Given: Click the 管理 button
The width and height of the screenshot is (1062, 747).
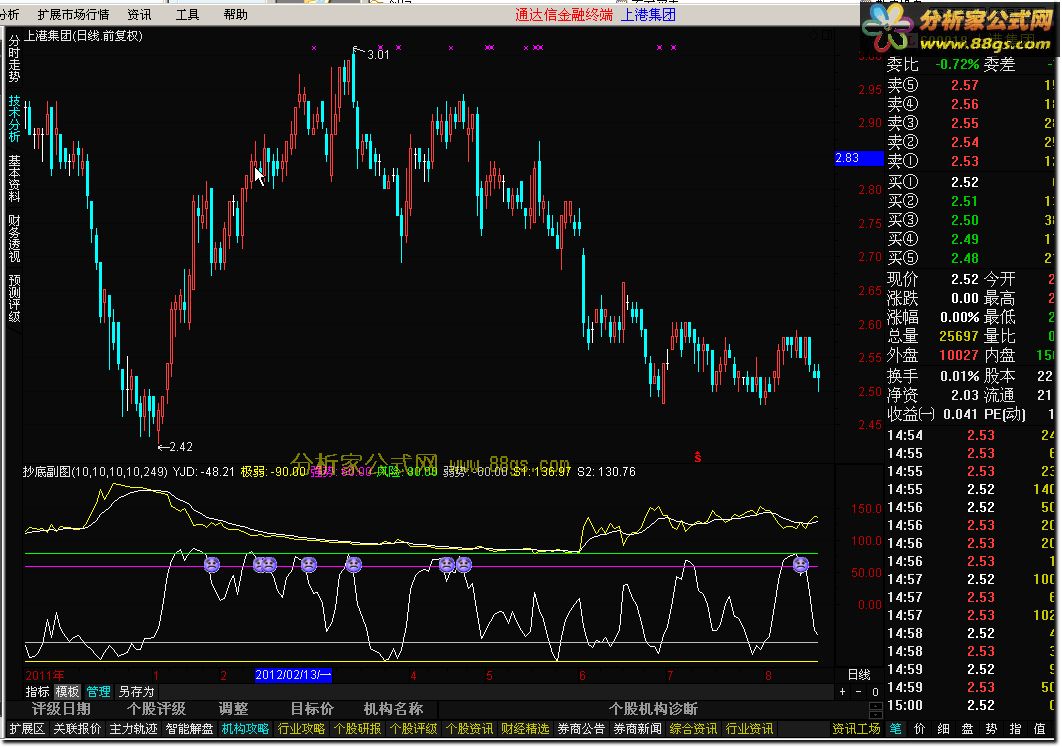Looking at the screenshot, I should point(98,691).
